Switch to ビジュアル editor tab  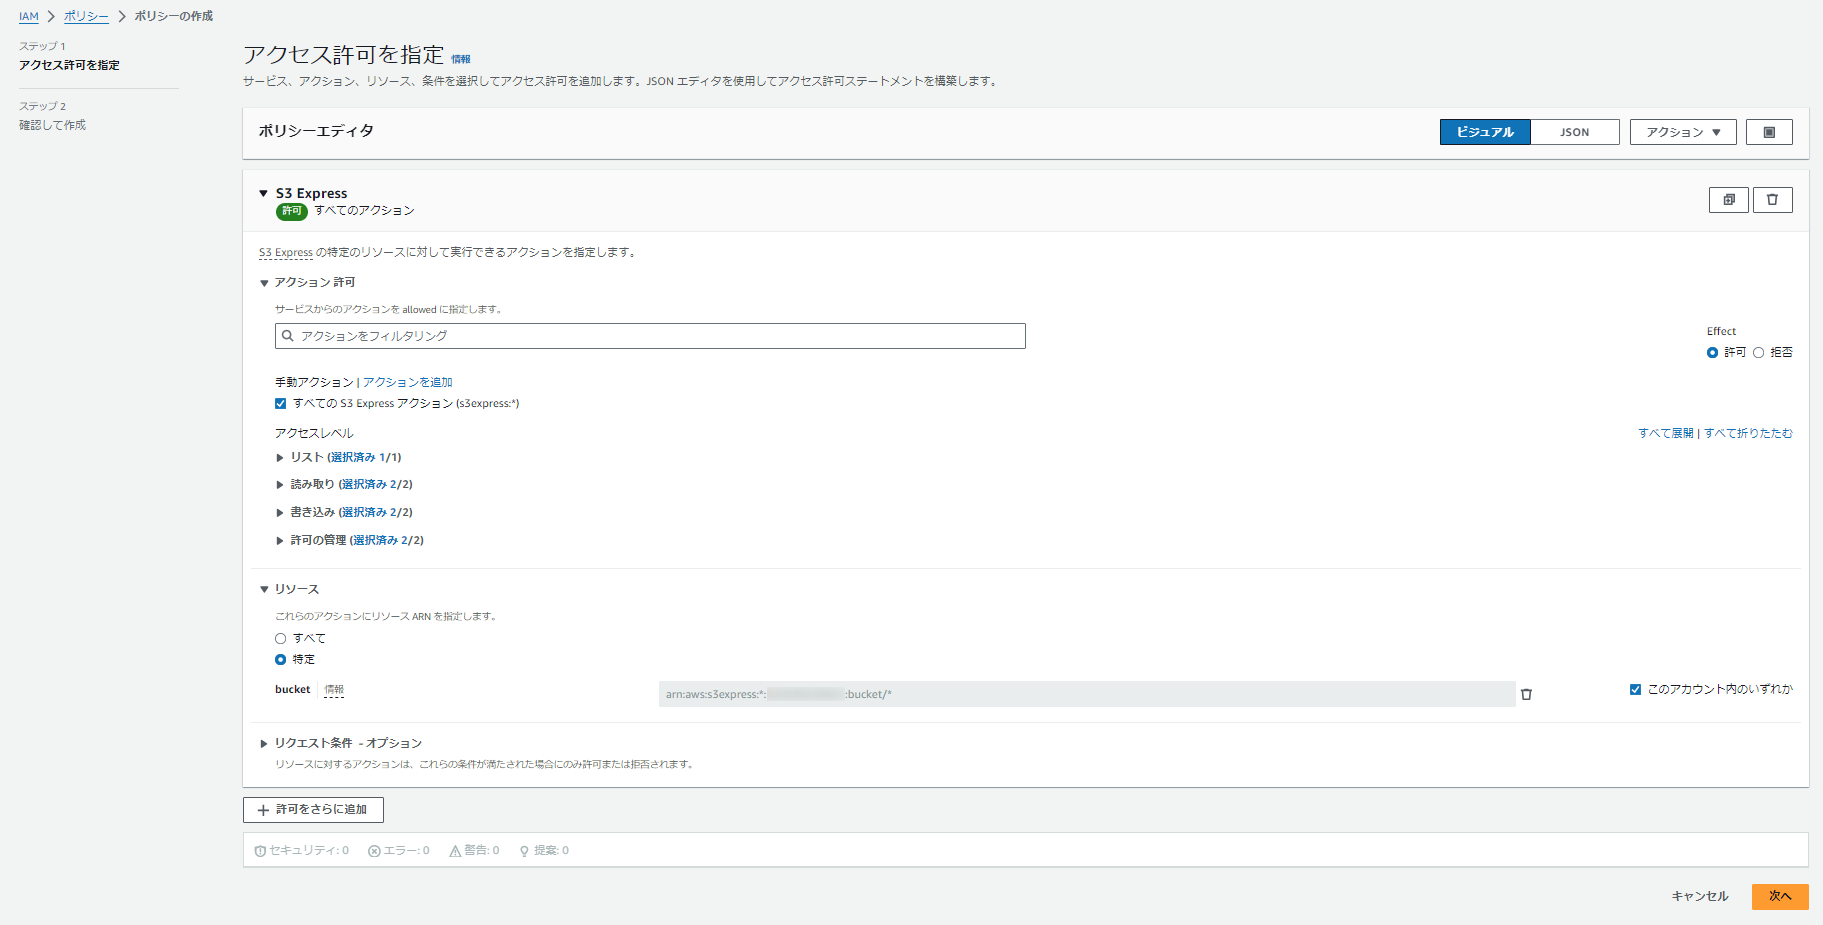(x=1485, y=132)
